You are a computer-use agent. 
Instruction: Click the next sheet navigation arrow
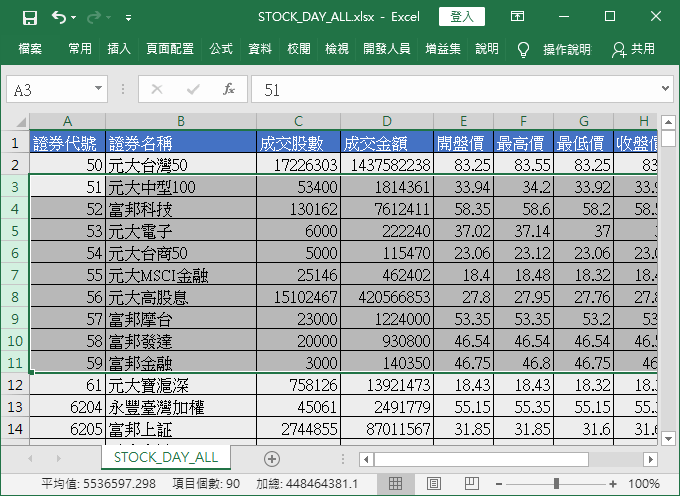pyautogui.click(x=59, y=458)
